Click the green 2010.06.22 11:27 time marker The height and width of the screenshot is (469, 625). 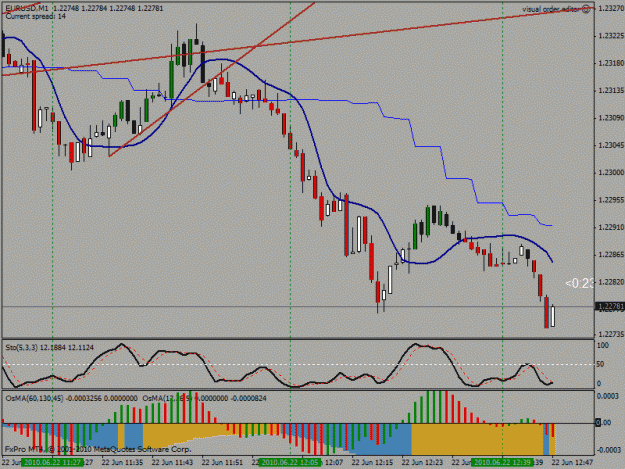coord(52,462)
